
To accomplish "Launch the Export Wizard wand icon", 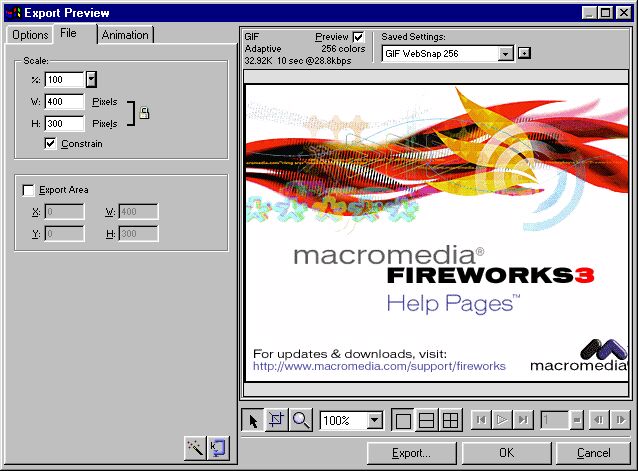I will (195, 448).
